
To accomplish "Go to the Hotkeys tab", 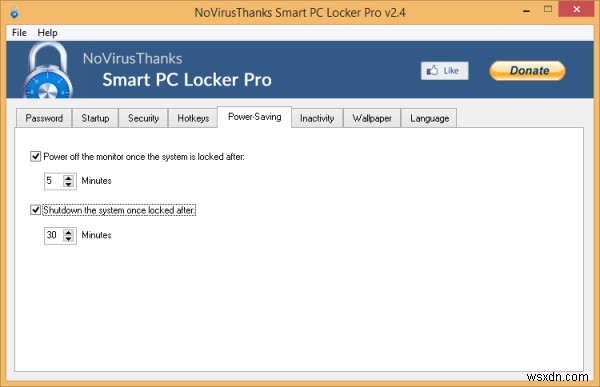I will [x=193, y=118].
